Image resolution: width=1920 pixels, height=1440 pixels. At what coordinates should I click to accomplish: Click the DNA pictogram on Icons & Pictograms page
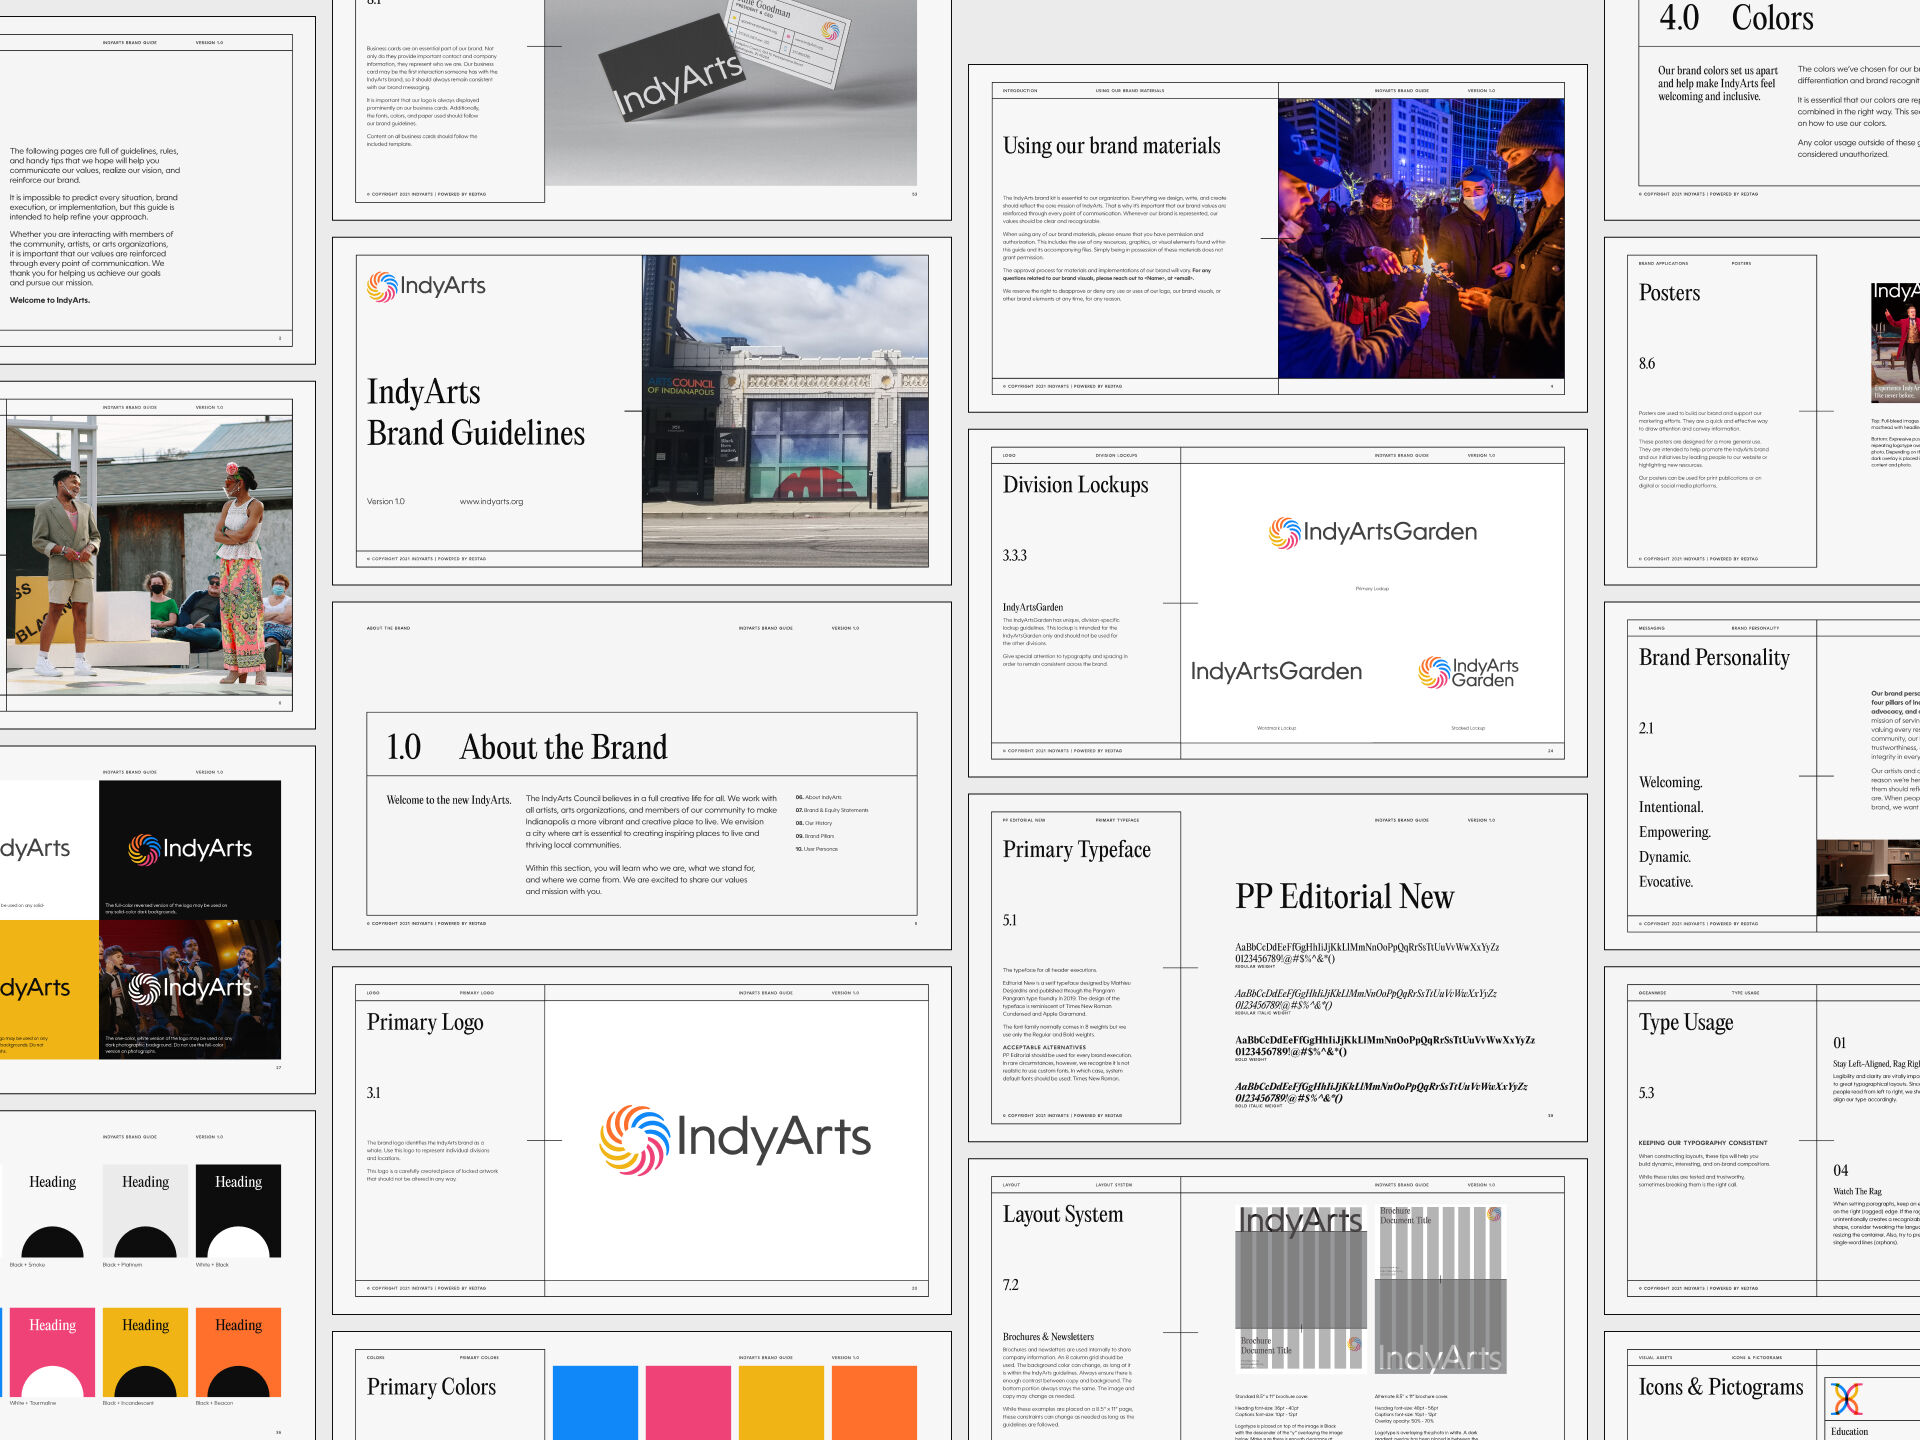(1846, 1399)
